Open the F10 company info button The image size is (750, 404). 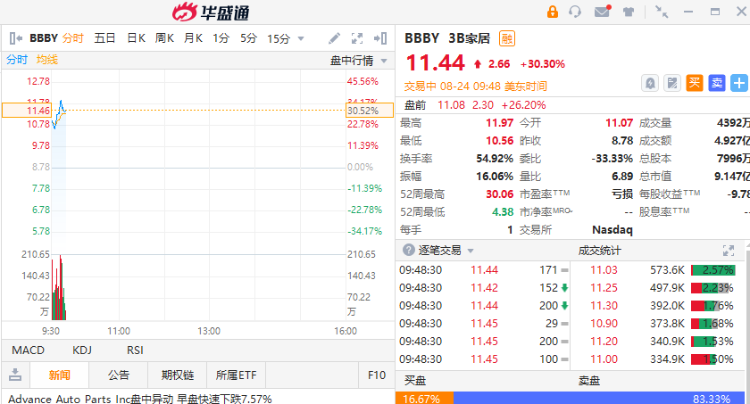click(376, 375)
